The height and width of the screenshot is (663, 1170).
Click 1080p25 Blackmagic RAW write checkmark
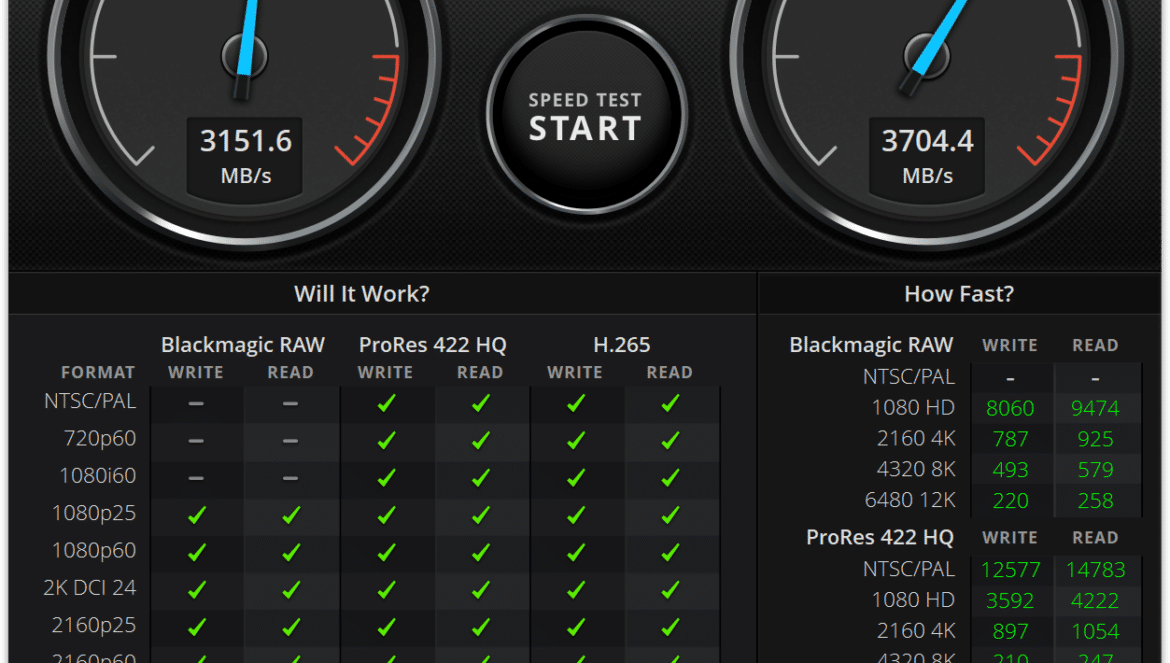tap(196, 515)
